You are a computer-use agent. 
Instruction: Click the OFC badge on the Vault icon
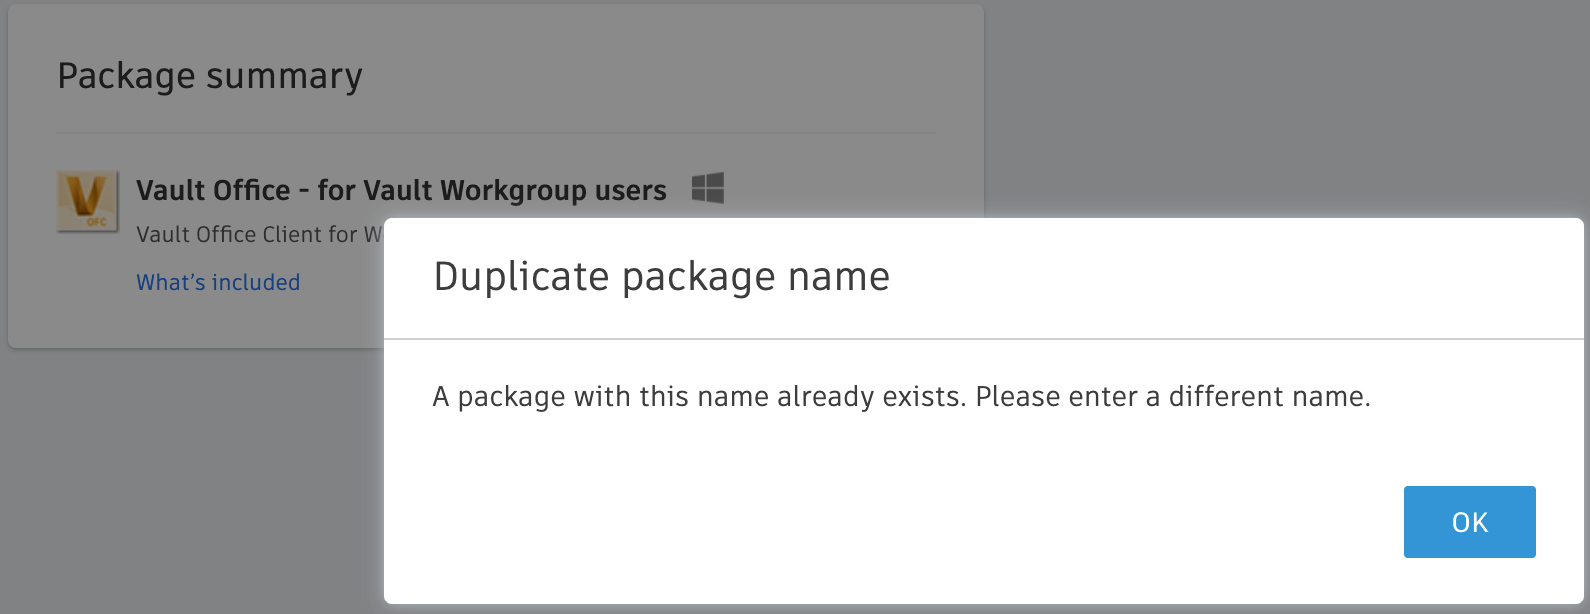tap(97, 221)
